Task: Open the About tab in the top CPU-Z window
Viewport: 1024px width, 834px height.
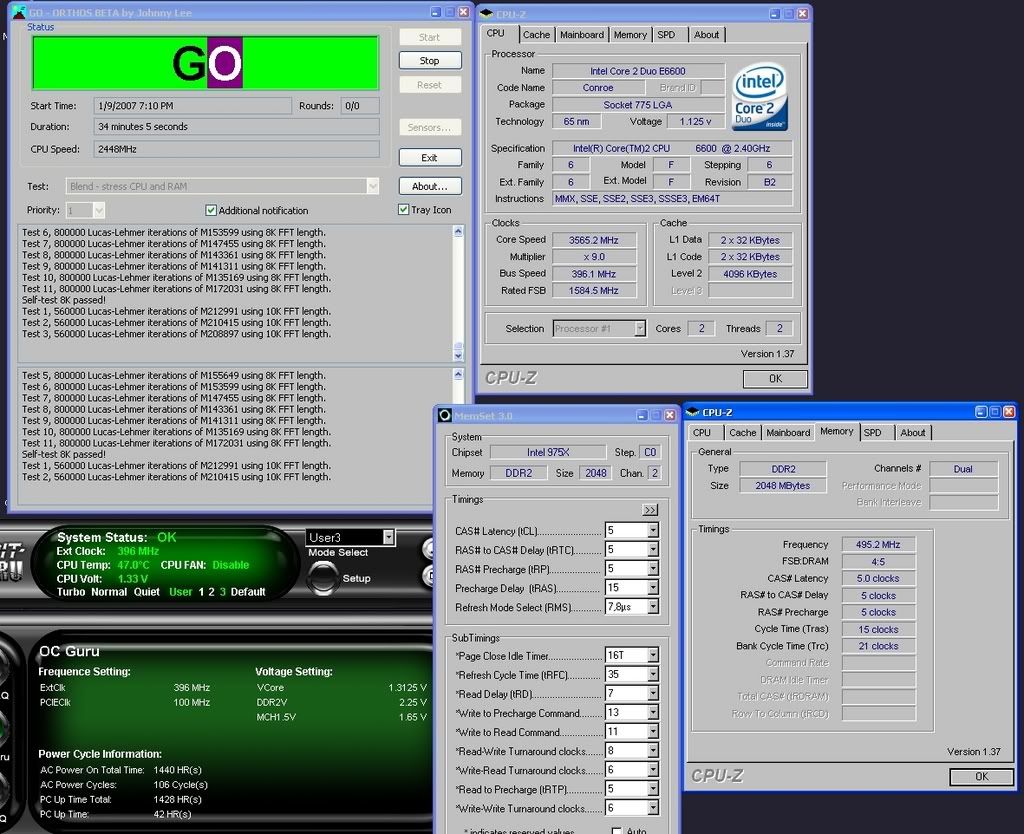Action: pyautogui.click(x=706, y=35)
